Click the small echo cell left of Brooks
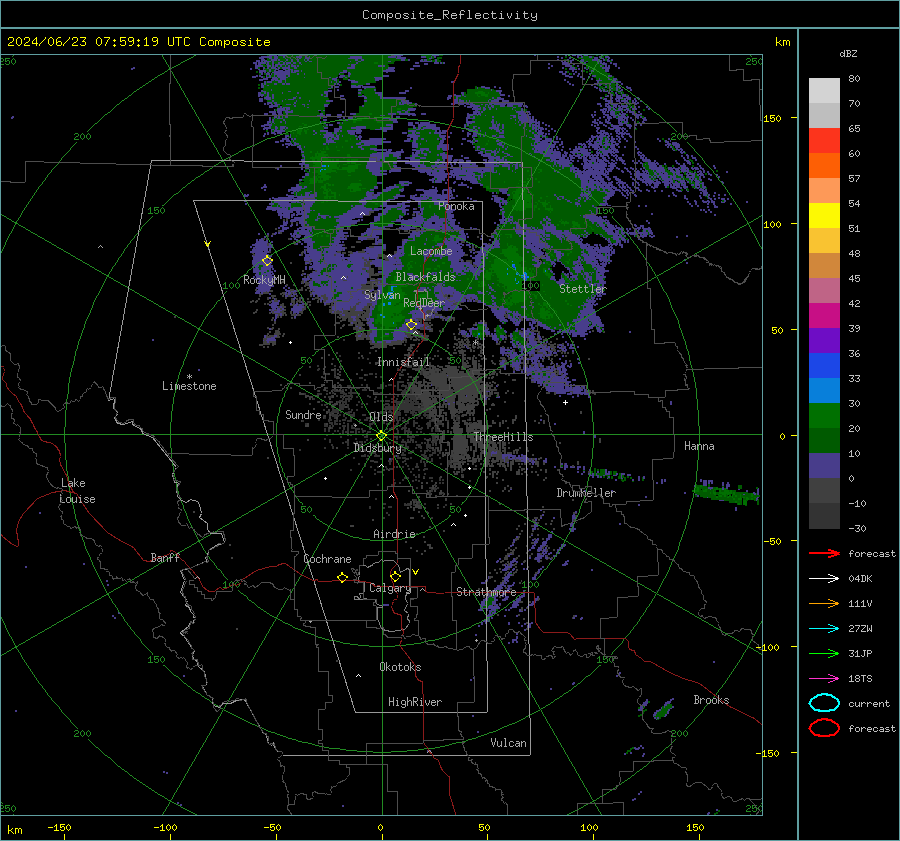Viewport: 900px width, 841px height. click(x=664, y=710)
